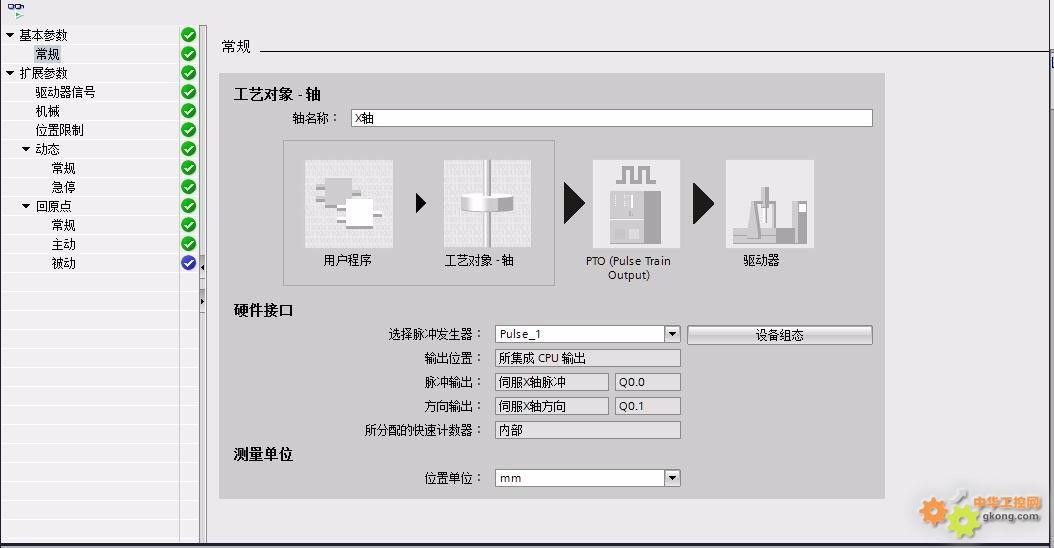This screenshot has height=548, width=1054.
Task: Select 常规 under 回原点
Action: pyautogui.click(x=63, y=225)
